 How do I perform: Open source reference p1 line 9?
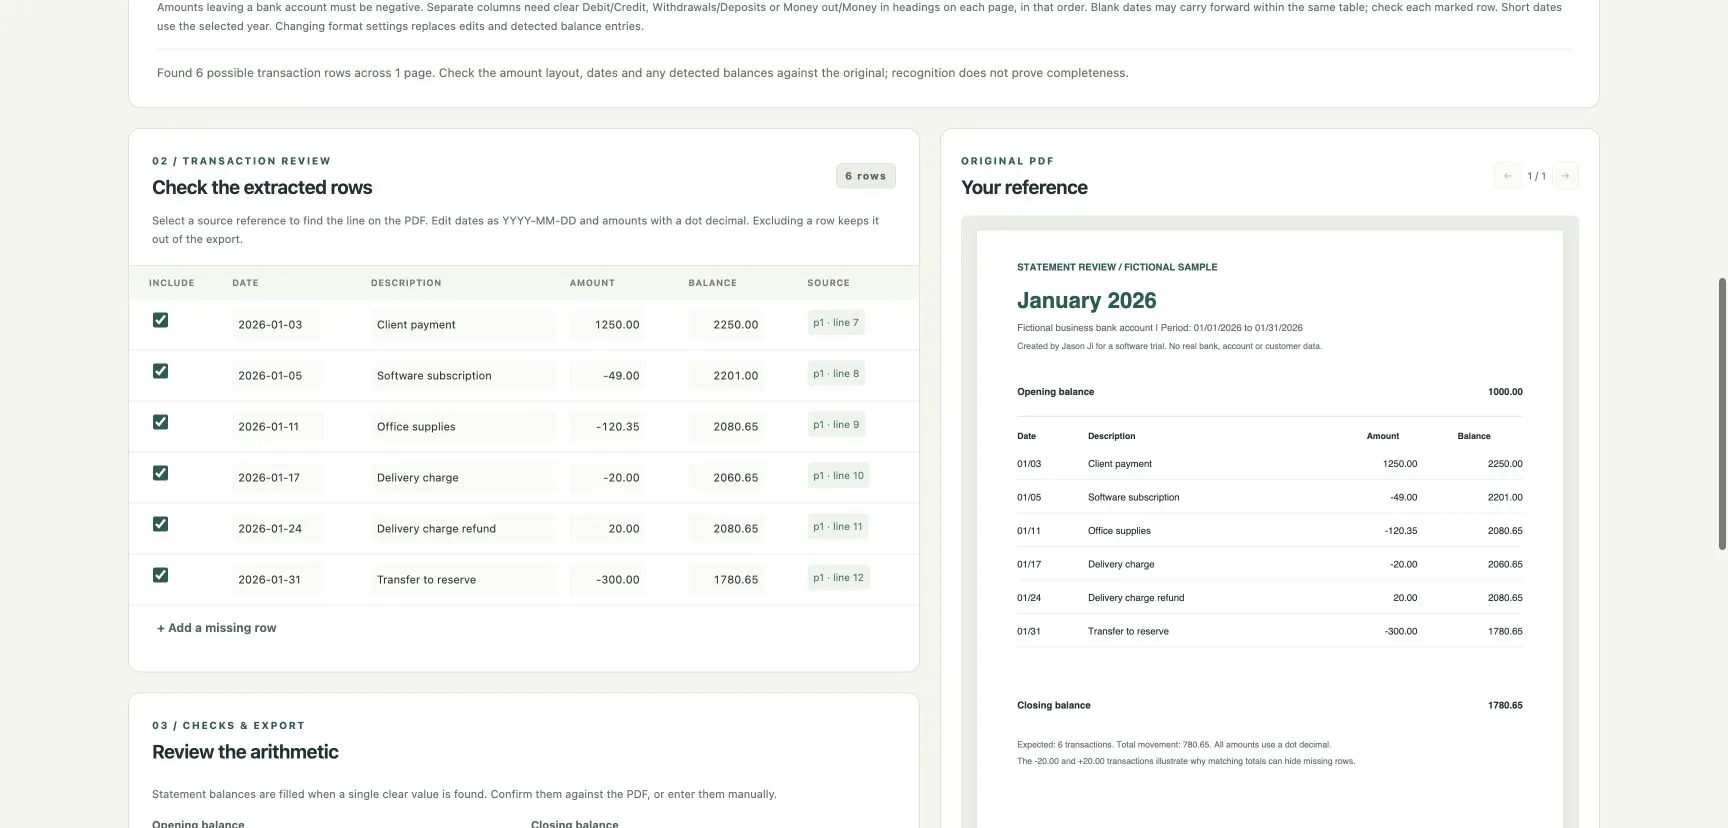[x=836, y=425]
